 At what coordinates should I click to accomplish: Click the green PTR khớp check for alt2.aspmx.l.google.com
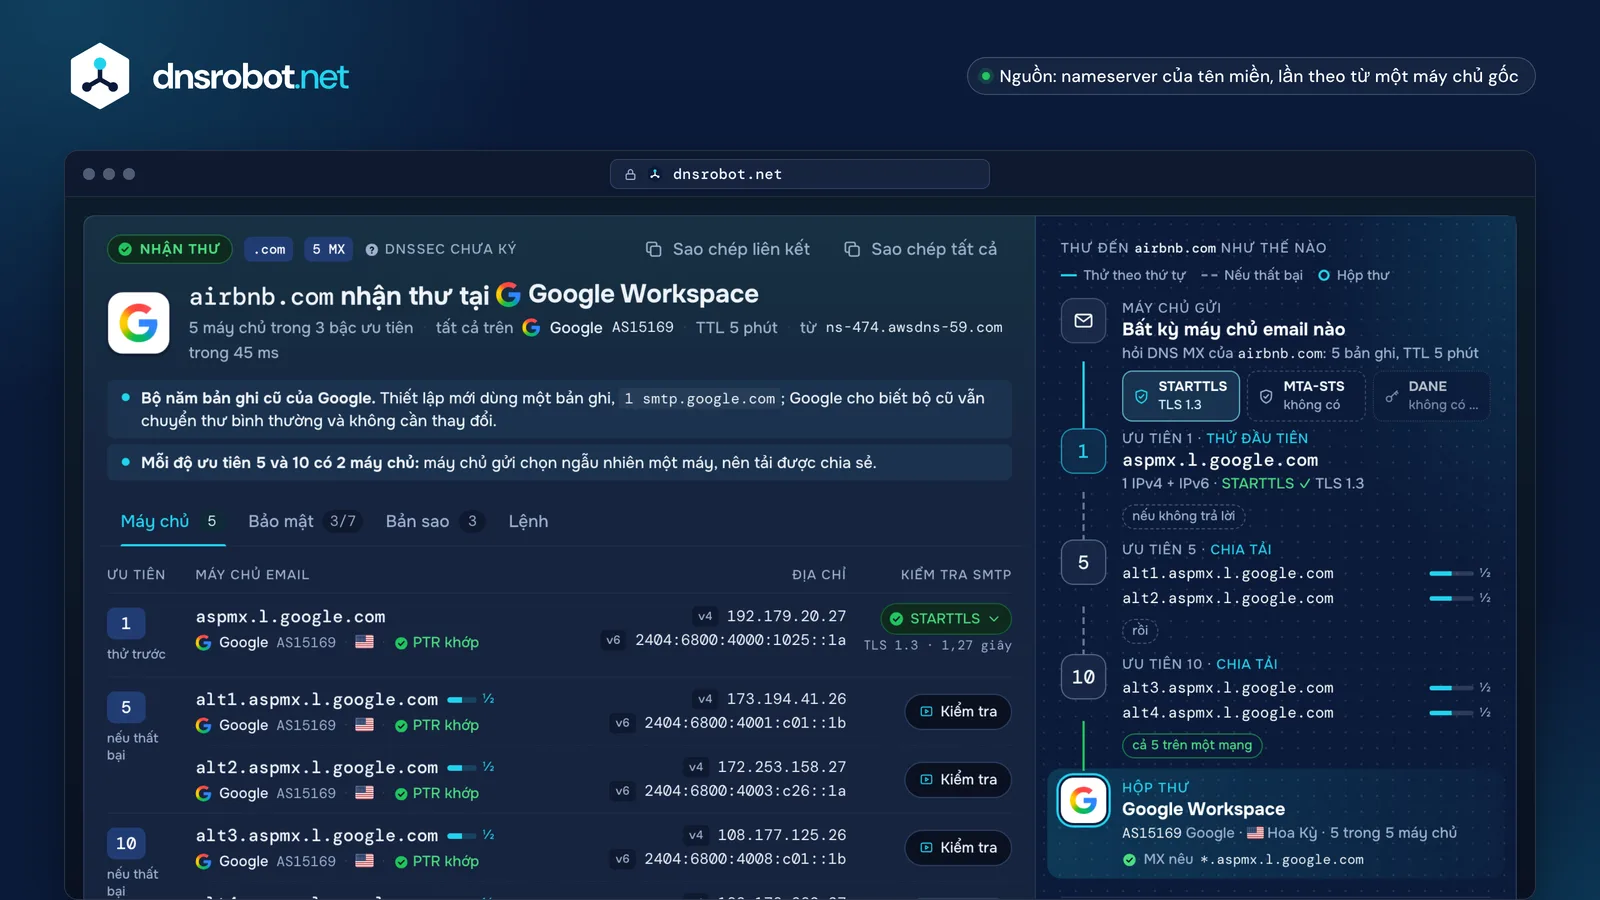[401, 794]
